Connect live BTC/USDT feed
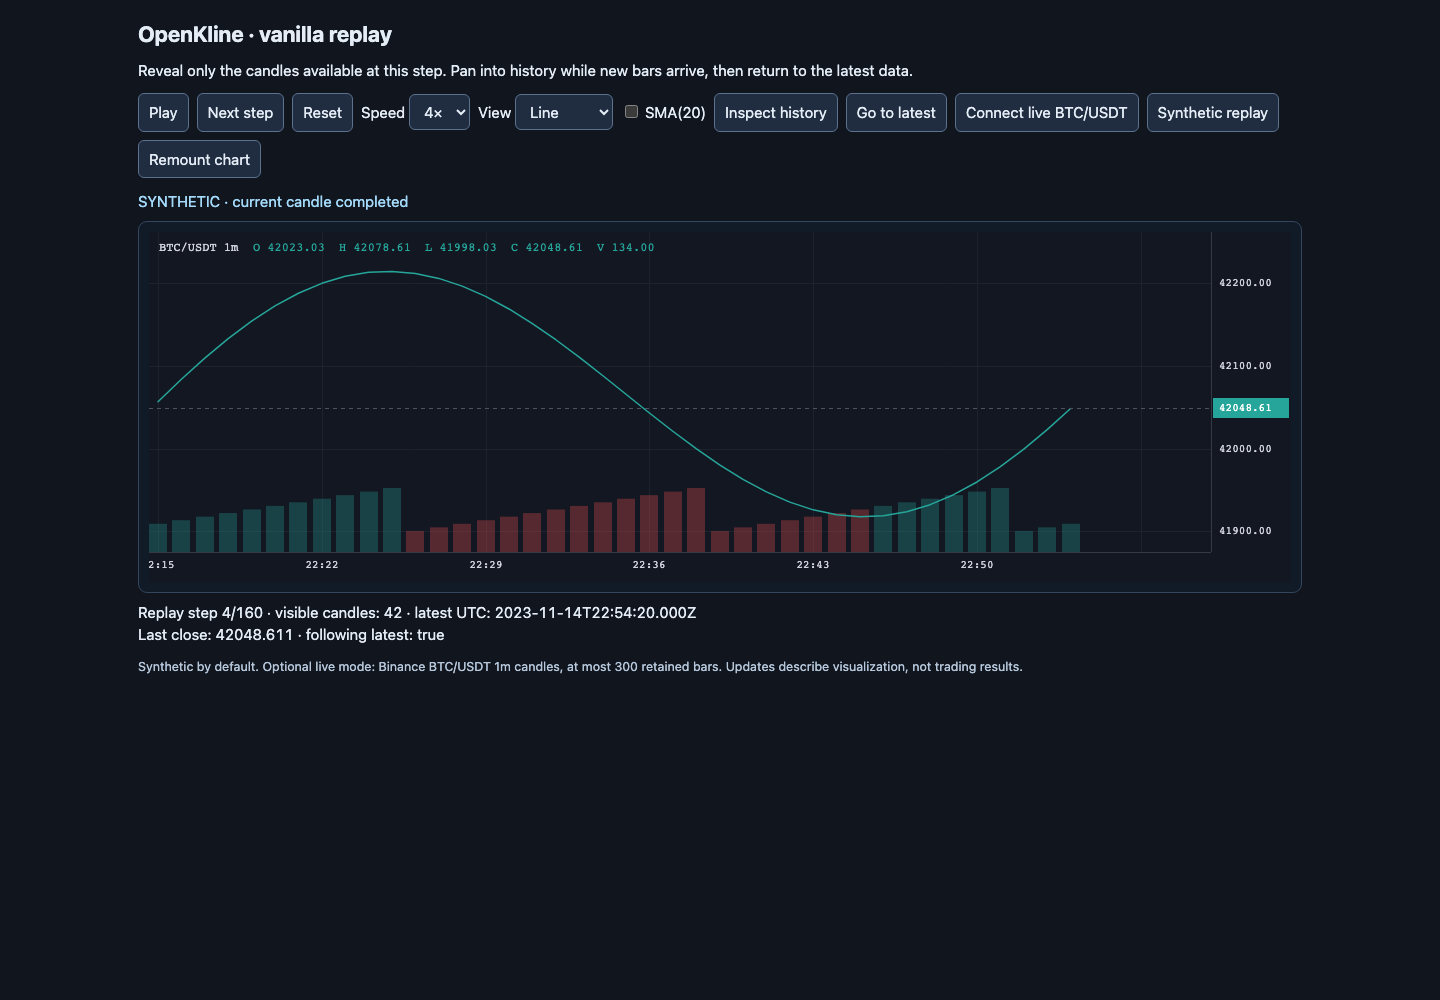The width and height of the screenshot is (1440, 1000). [1046, 113]
